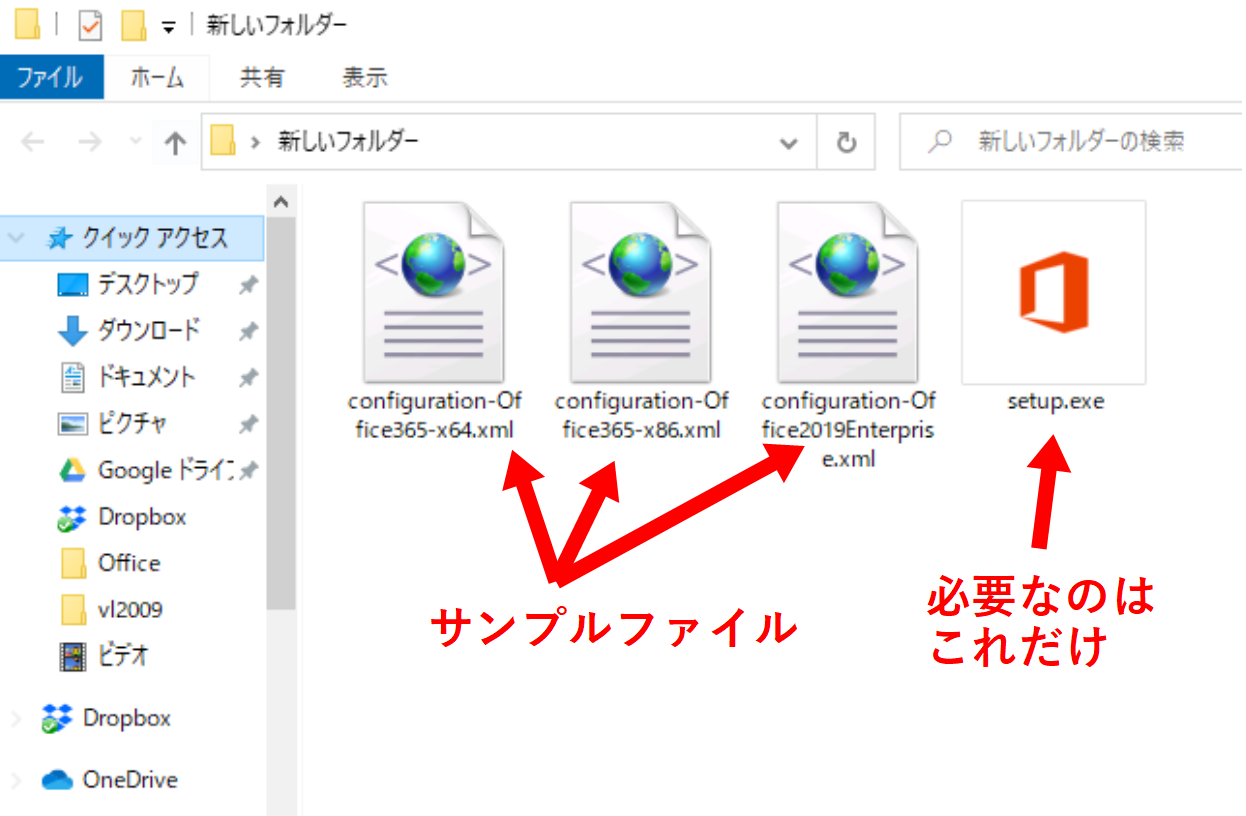Open the ファイル menu tab
This screenshot has height=816, width=1246.
[50, 78]
